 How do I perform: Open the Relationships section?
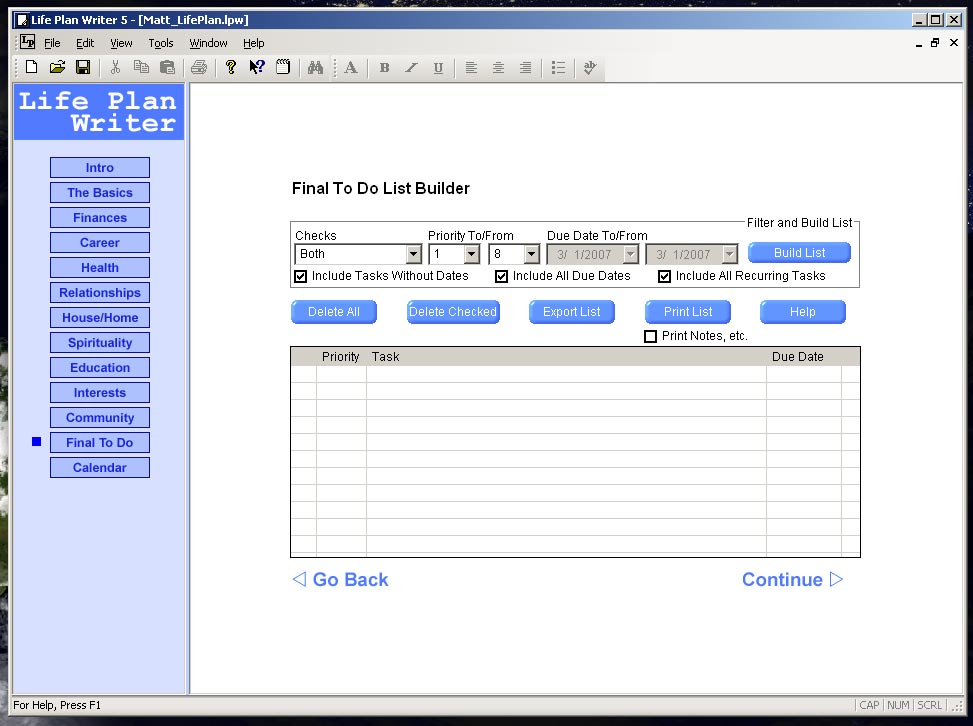pyautogui.click(x=100, y=293)
